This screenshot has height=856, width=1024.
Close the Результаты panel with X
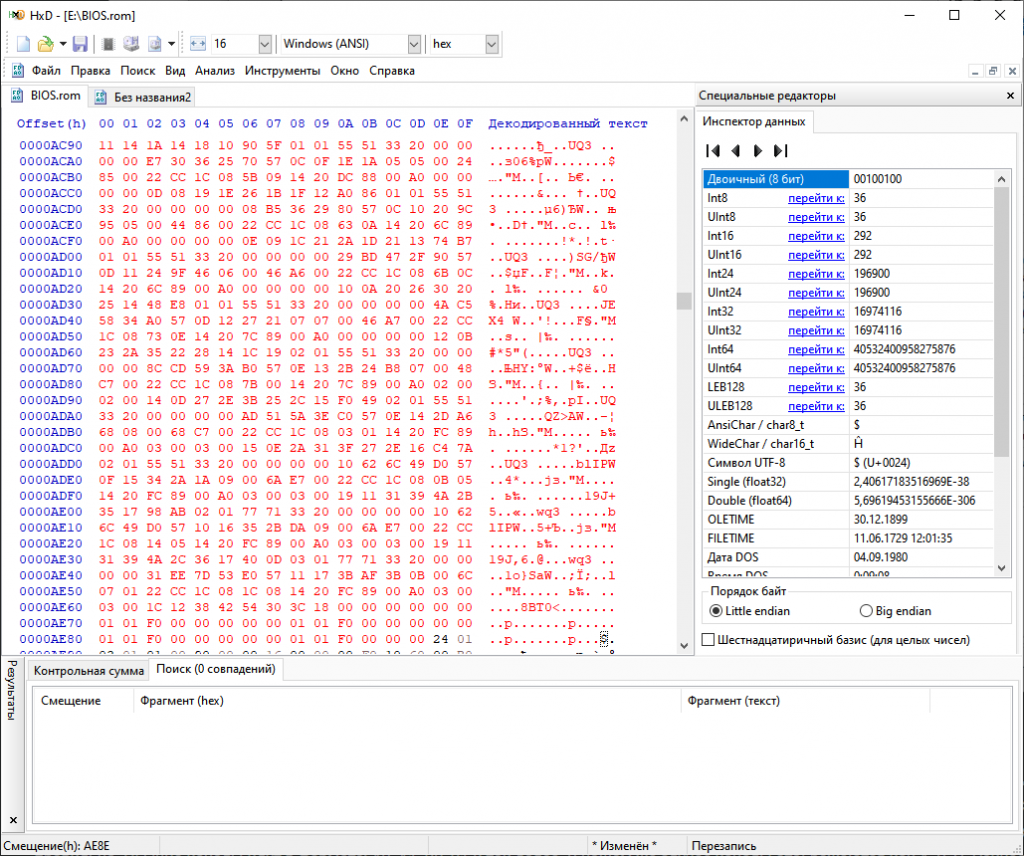[13, 819]
